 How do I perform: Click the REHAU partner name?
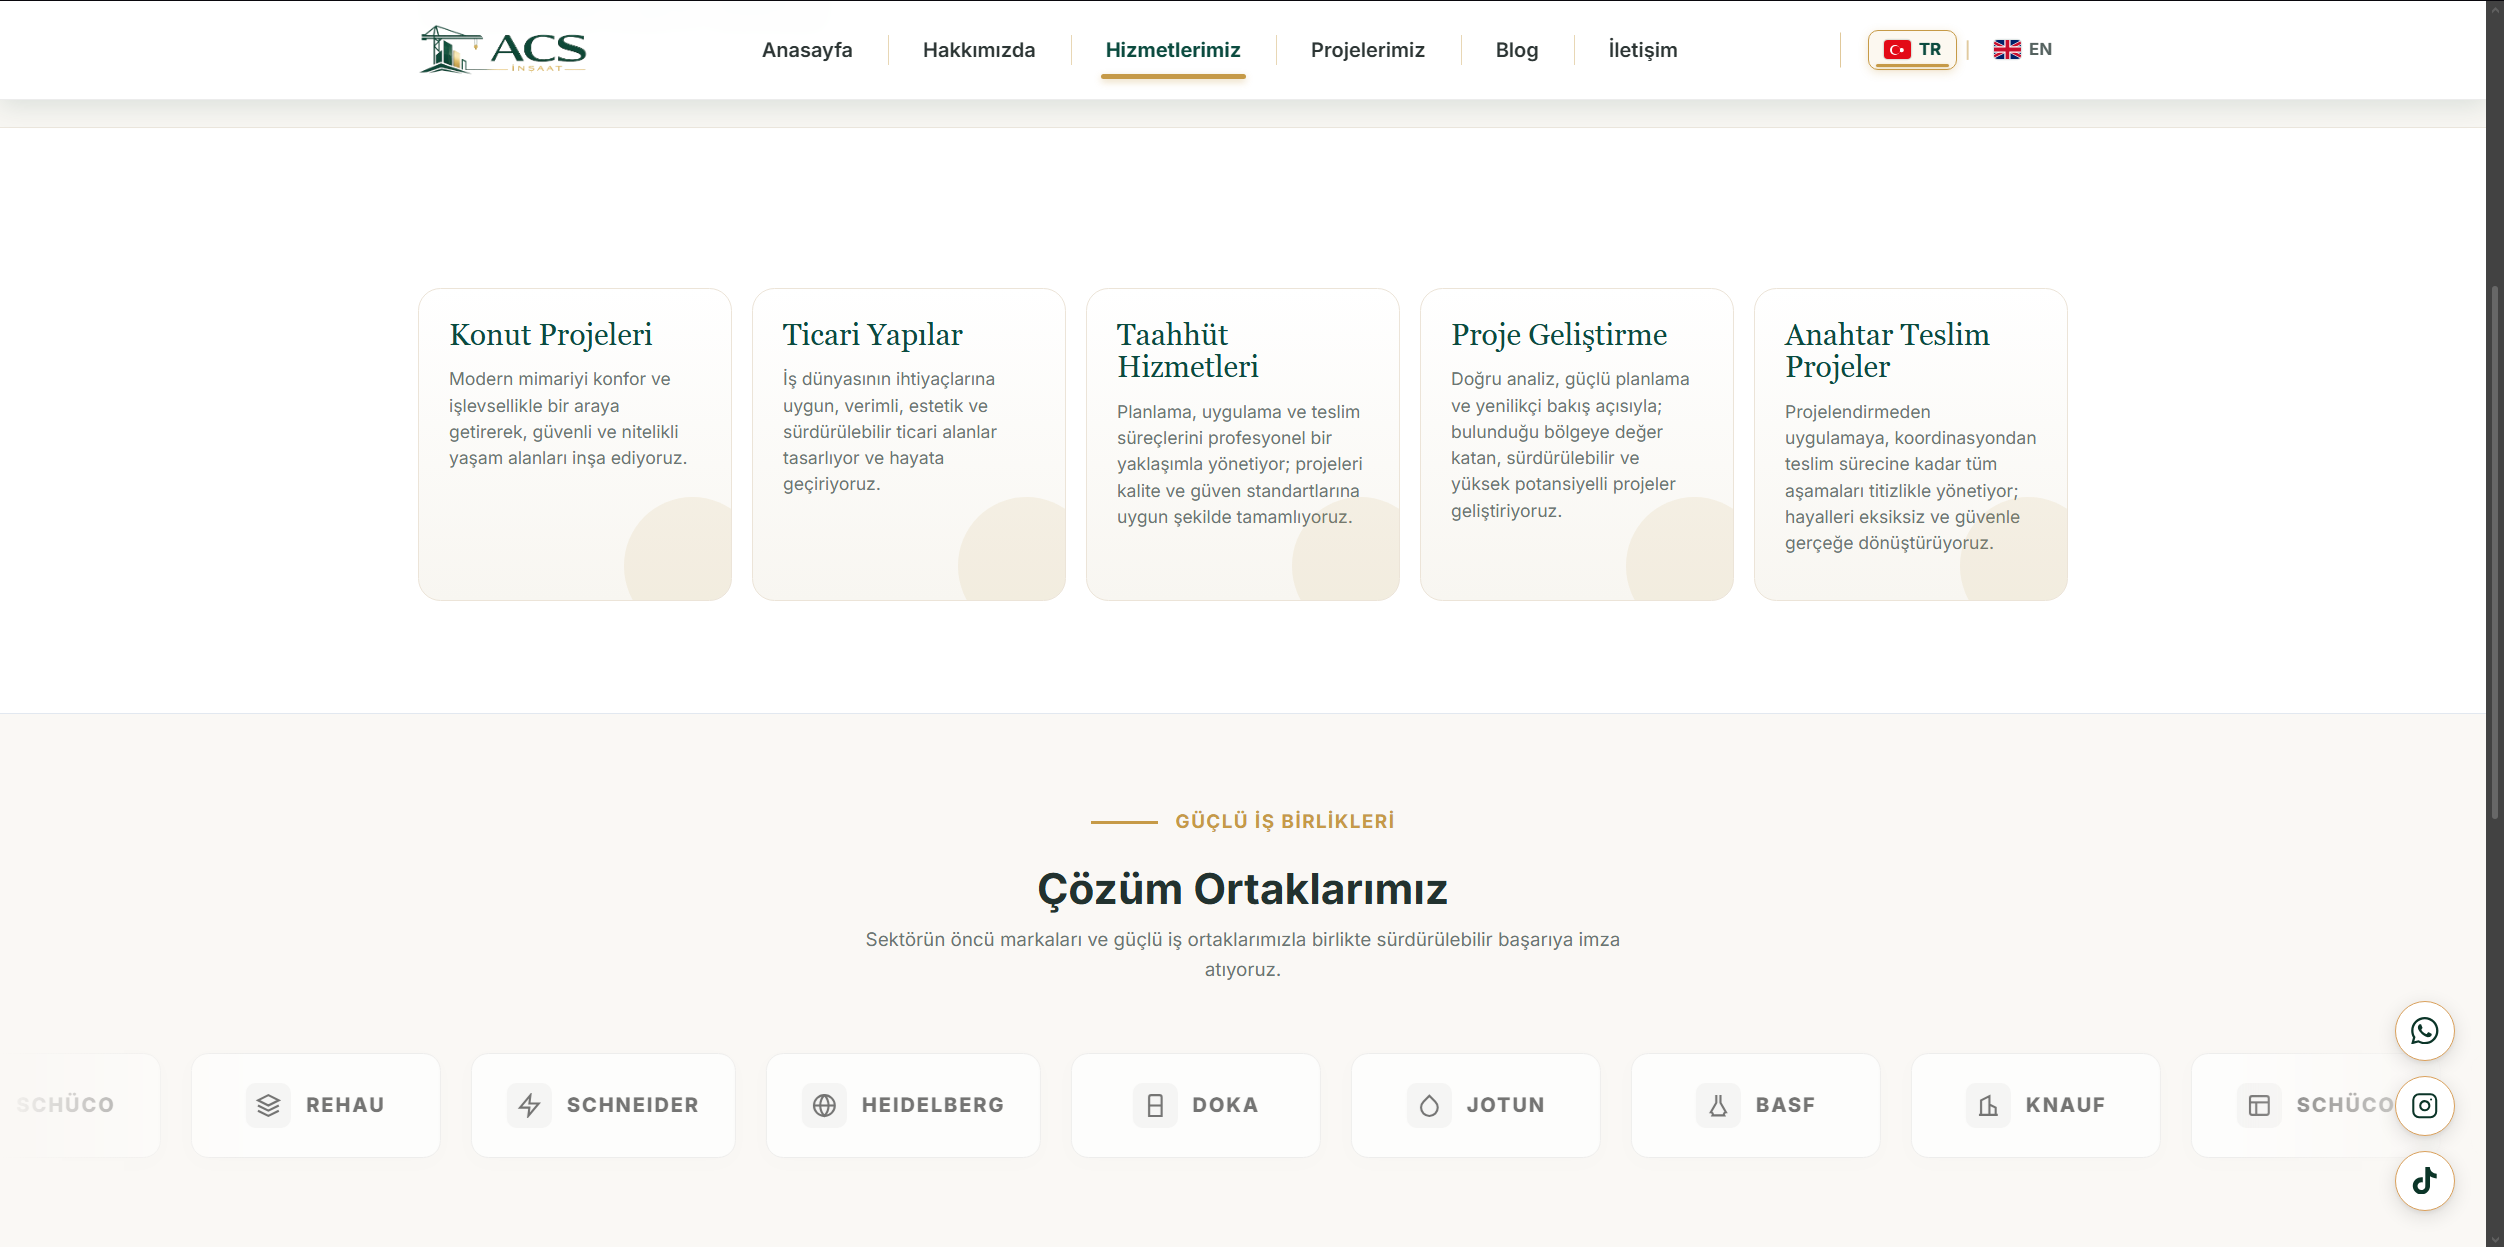click(x=345, y=1105)
